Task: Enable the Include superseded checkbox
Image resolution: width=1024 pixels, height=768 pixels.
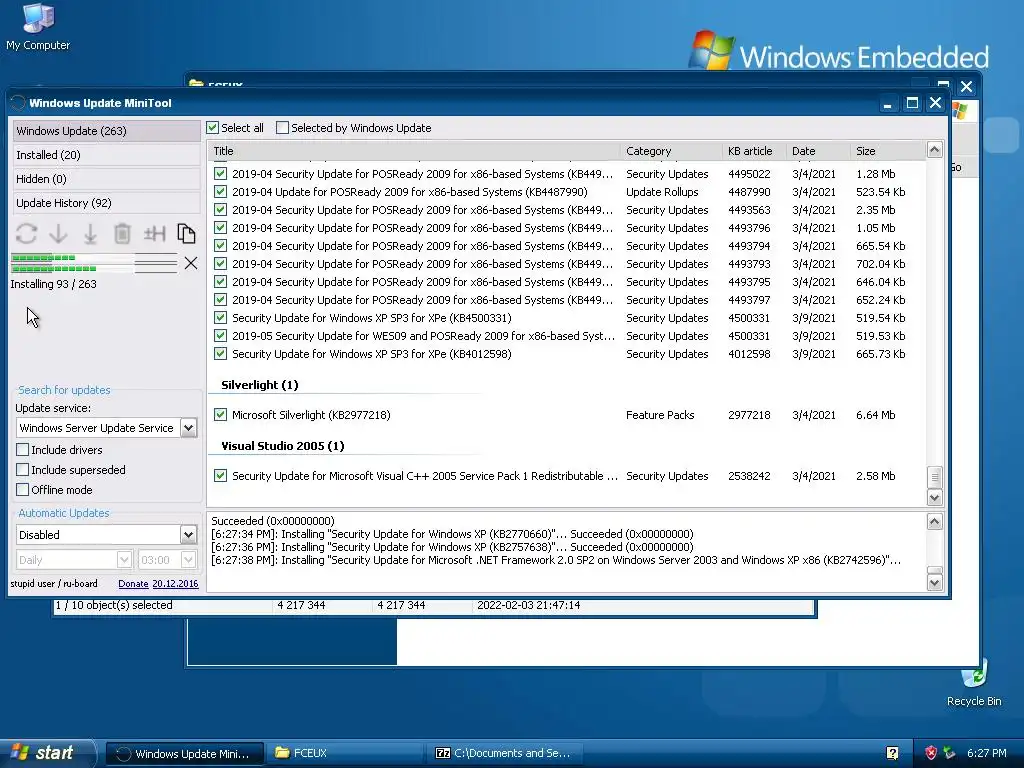Action: [23, 470]
